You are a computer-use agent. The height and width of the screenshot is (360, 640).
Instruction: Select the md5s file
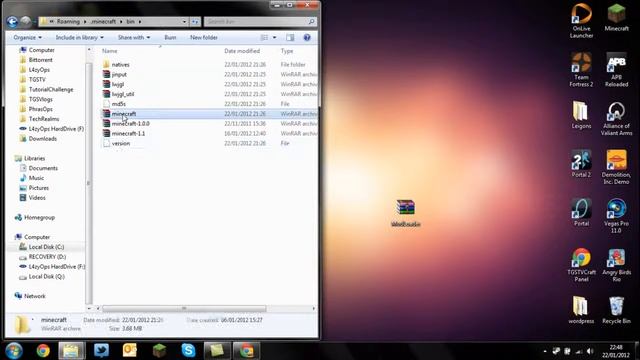tap(119, 104)
